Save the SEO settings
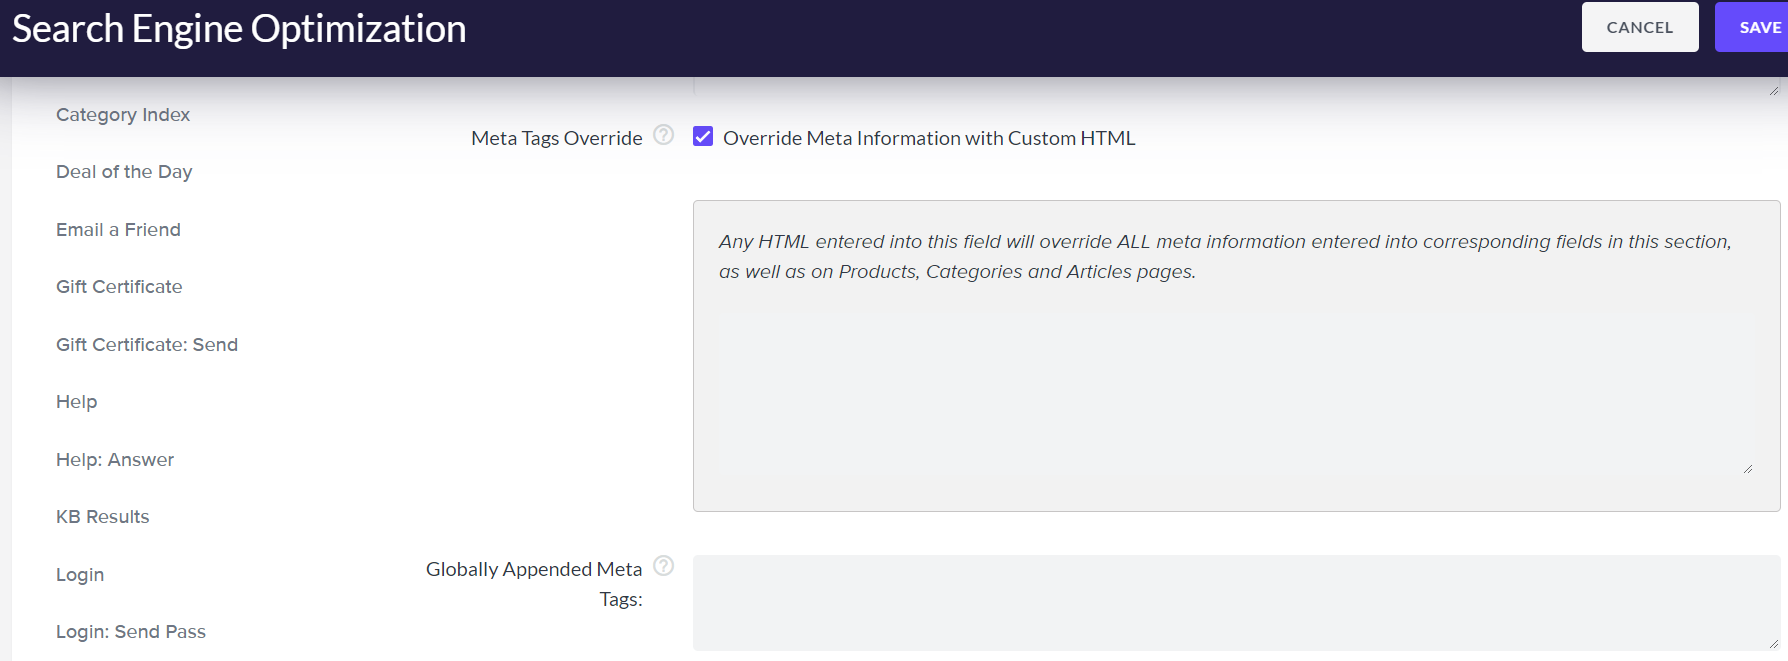The height and width of the screenshot is (661, 1788). (x=1758, y=27)
